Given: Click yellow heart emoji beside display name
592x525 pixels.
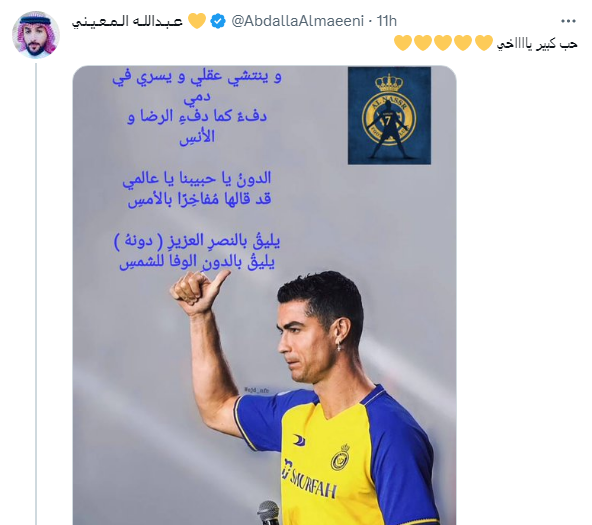Looking at the screenshot, I should pos(197,21).
